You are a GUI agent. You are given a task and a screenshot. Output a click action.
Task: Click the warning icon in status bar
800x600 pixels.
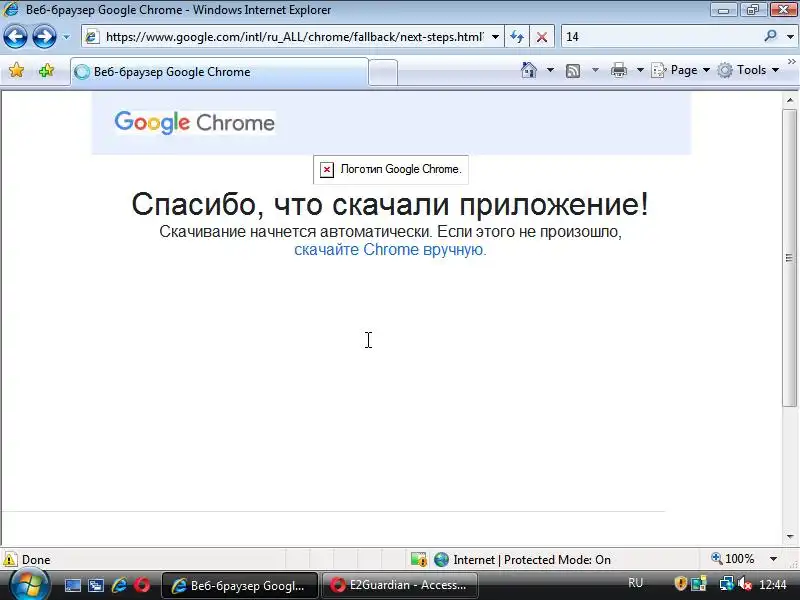pos(10,559)
